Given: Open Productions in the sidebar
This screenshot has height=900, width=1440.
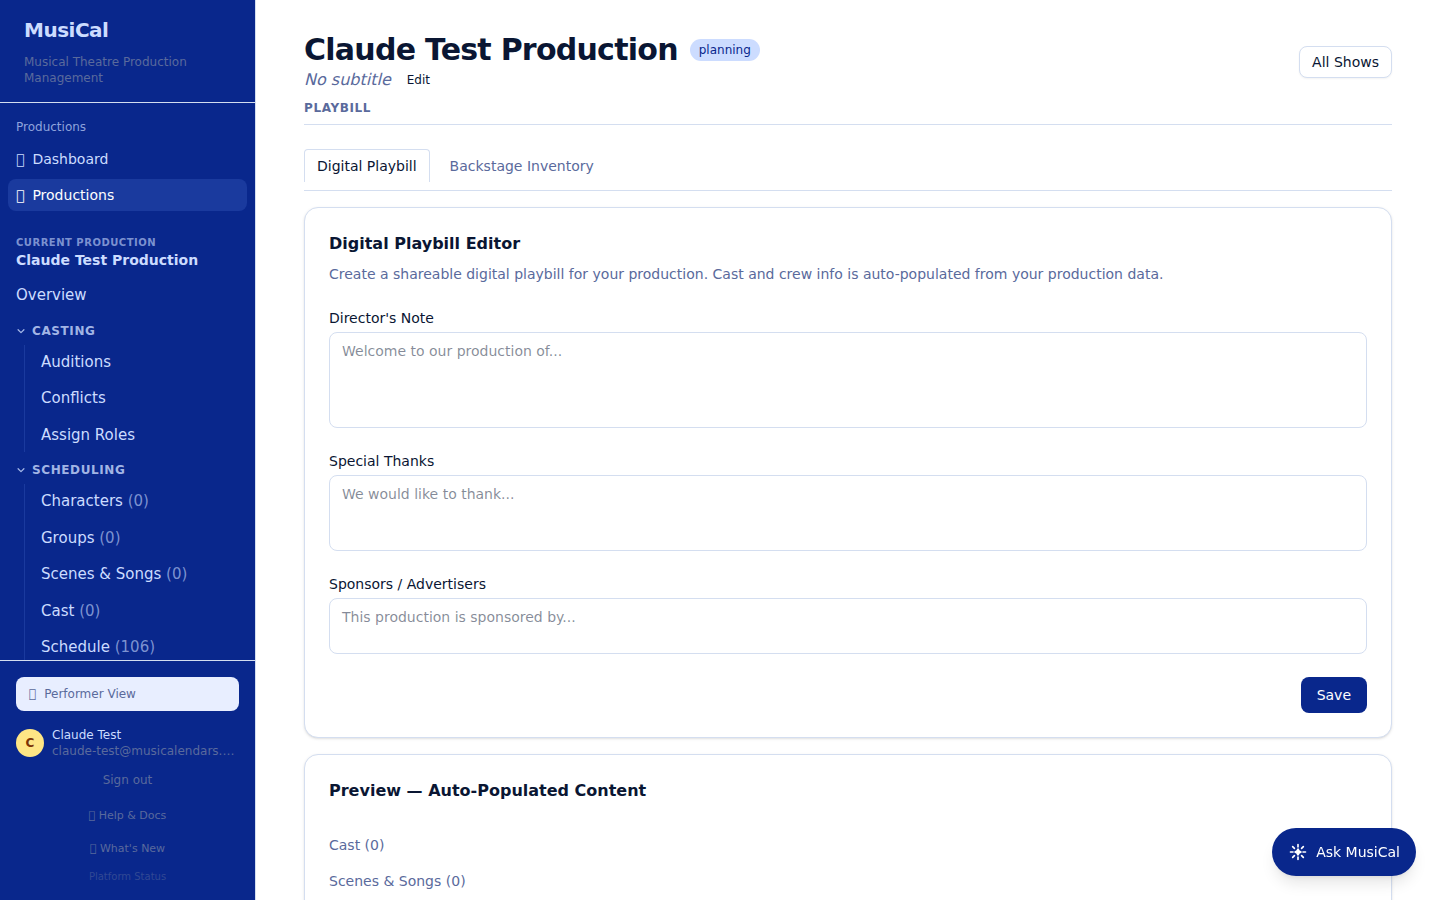Looking at the screenshot, I should coord(127,195).
